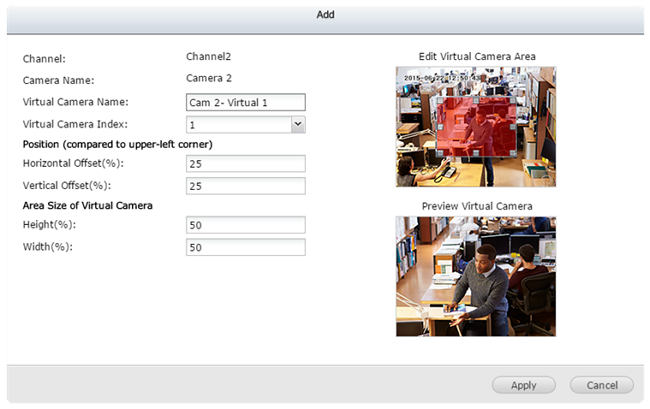The image size is (650, 409).
Task: Click into the Width(%) field
Action: coord(246,247)
